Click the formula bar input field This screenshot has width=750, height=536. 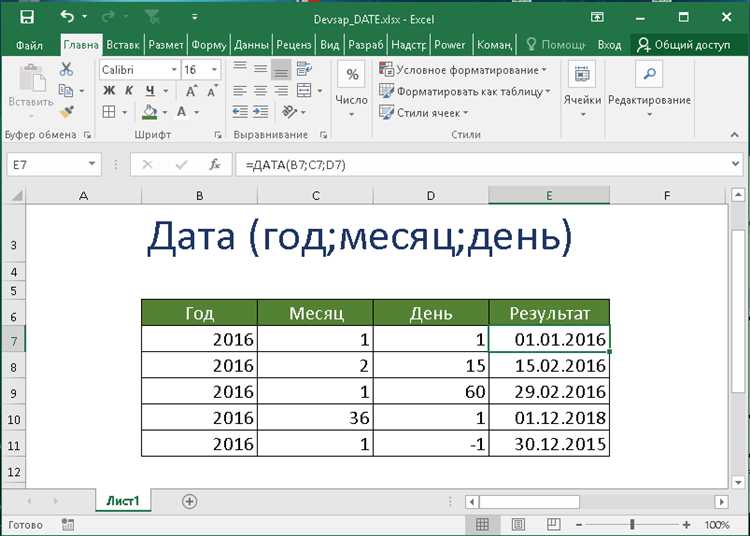click(x=482, y=164)
